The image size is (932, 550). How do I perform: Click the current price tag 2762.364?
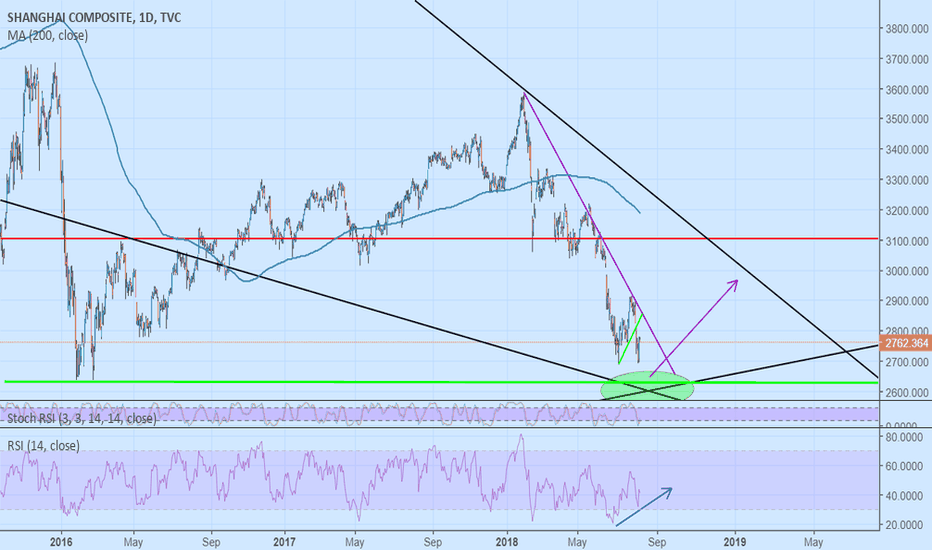point(906,343)
